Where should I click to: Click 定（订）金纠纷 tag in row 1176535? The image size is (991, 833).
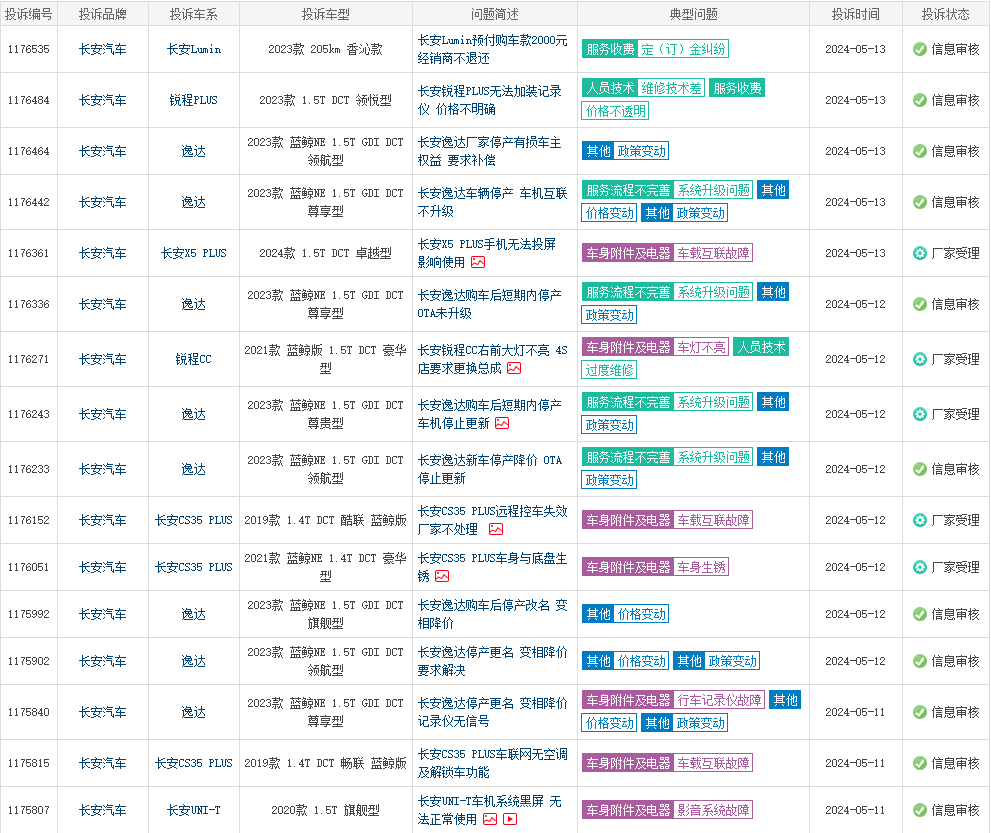click(x=683, y=49)
